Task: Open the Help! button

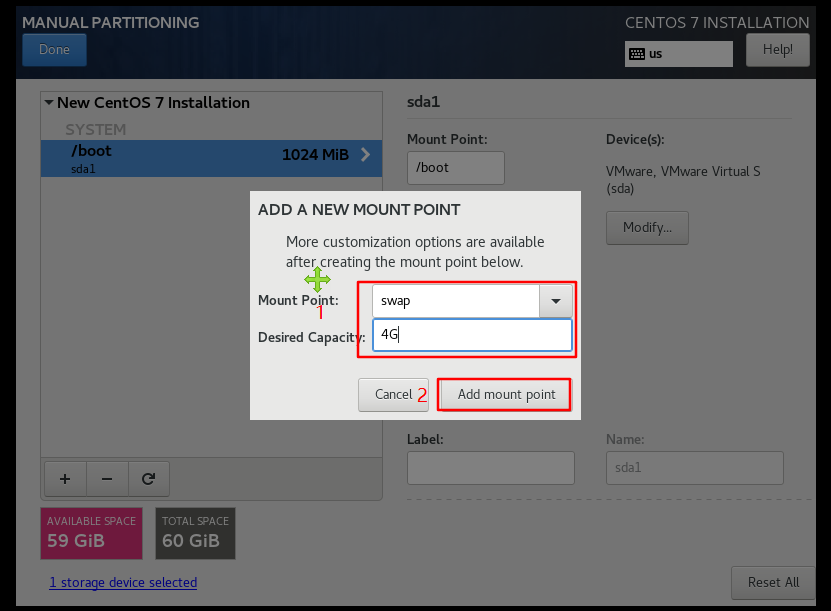Action: click(x=777, y=50)
